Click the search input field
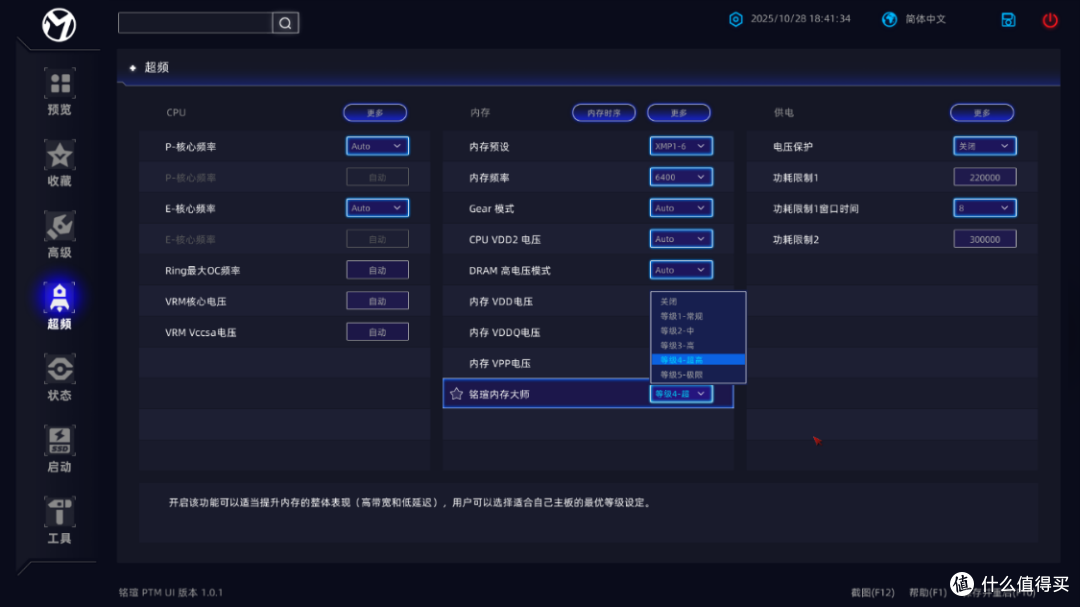Image resolution: width=1080 pixels, height=607 pixels. pyautogui.click(x=196, y=23)
